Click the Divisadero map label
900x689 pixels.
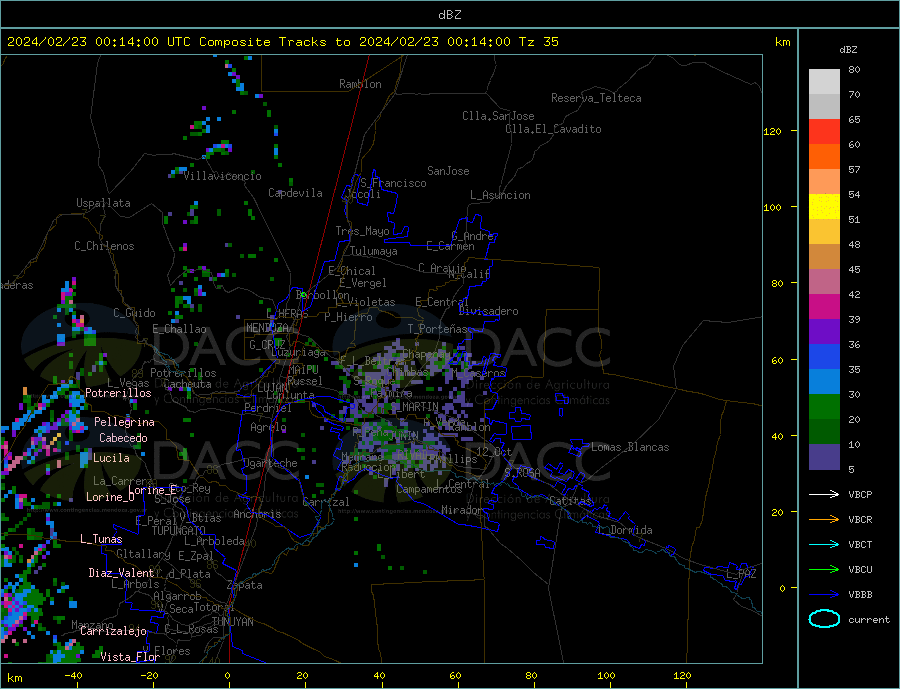pos(488,311)
